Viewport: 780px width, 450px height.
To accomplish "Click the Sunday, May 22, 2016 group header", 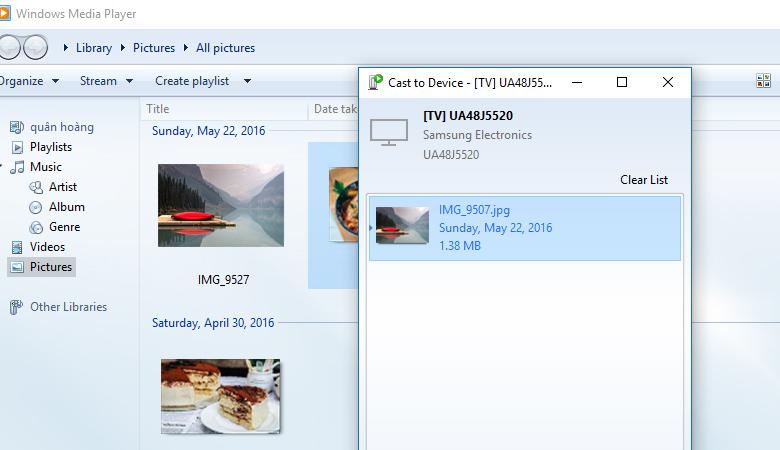I will click(x=208, y=131).
